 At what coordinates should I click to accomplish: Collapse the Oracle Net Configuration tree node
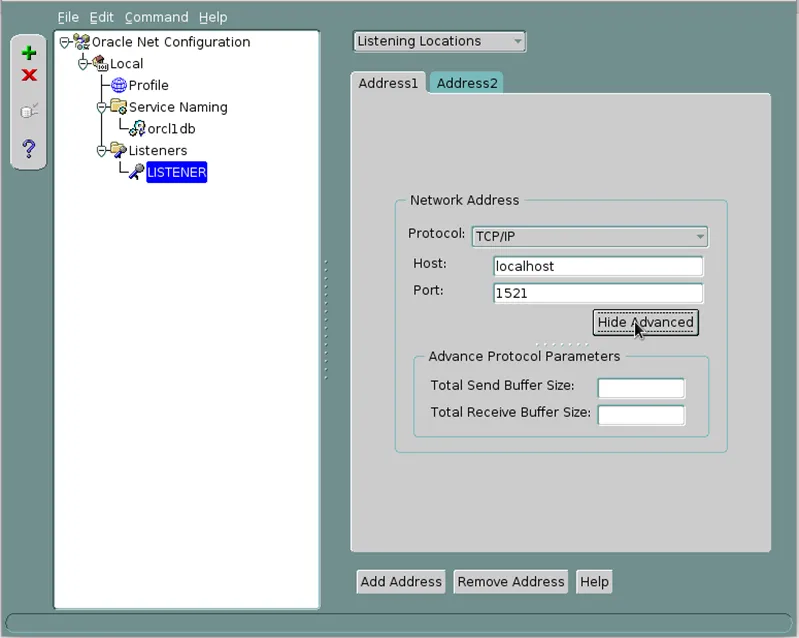(64, 42)
